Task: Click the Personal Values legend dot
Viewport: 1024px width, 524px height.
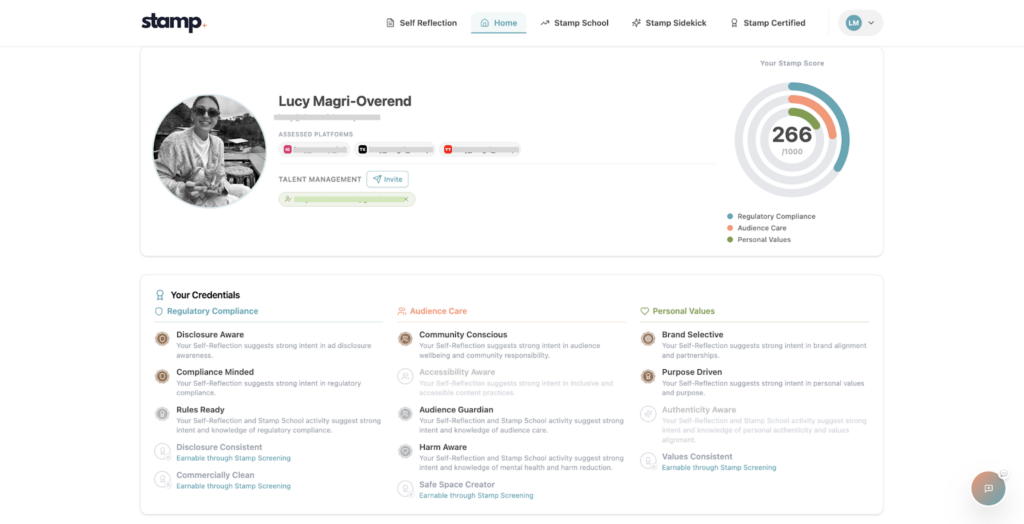Action: tap(729, 240)
